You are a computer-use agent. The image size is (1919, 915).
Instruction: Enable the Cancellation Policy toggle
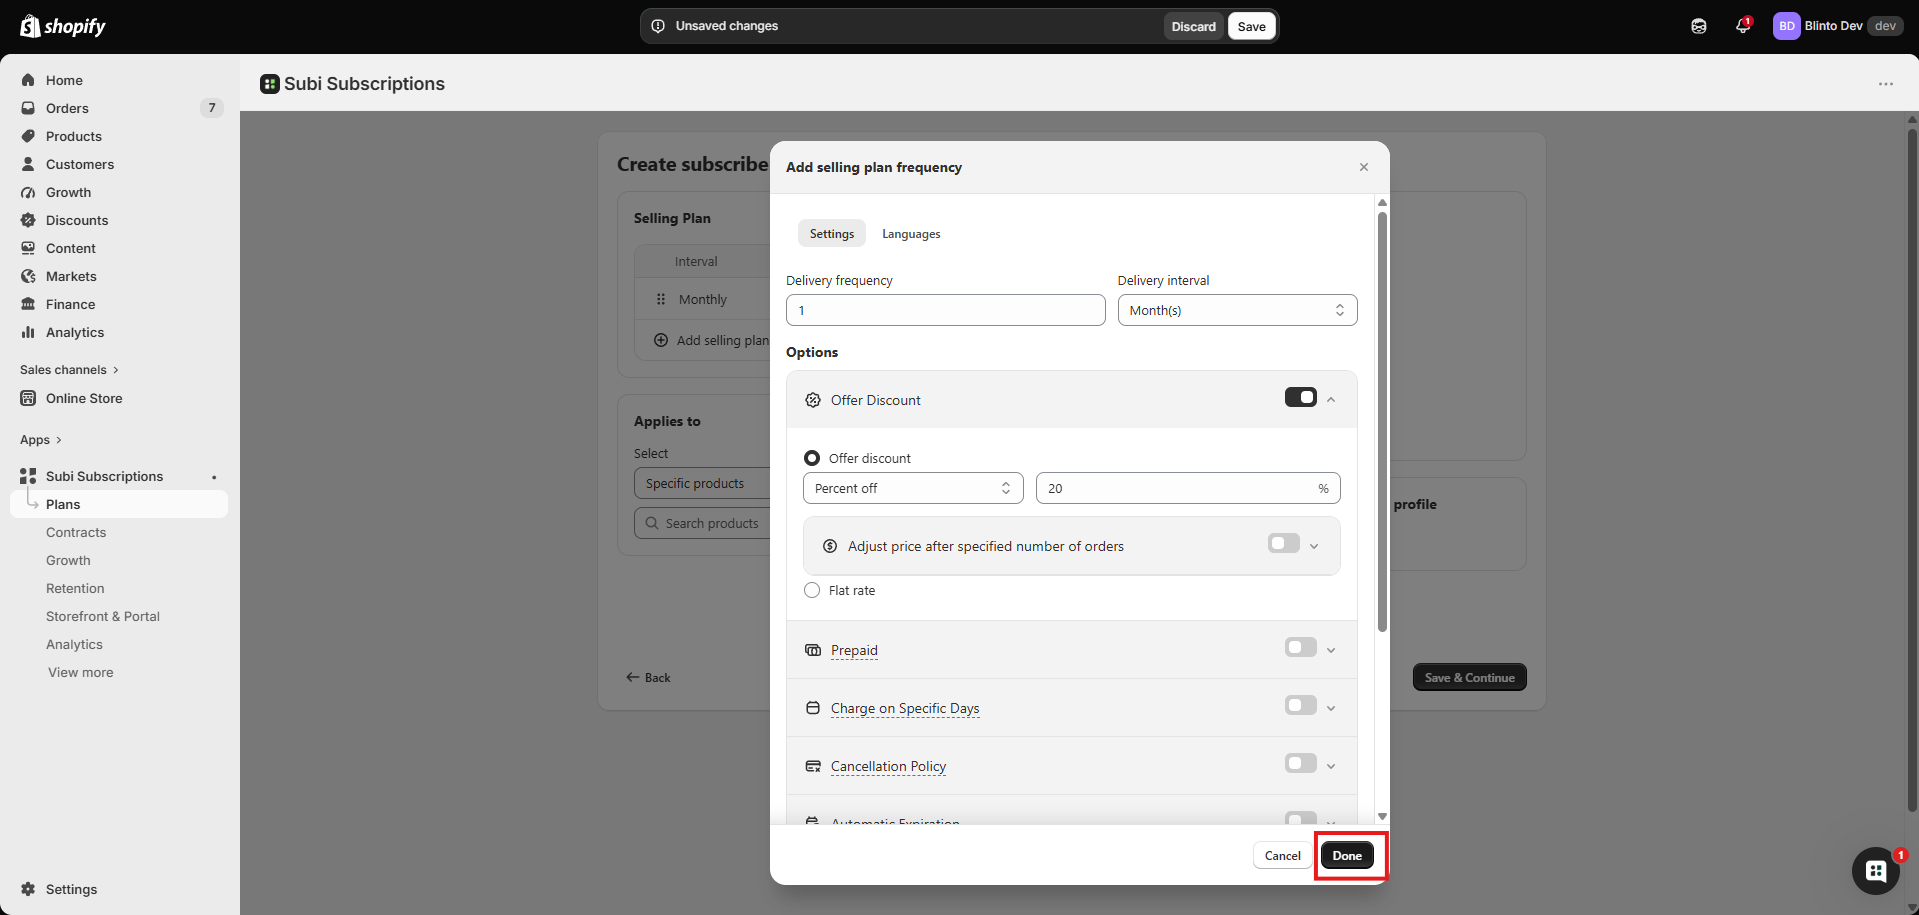[1301, 763]
